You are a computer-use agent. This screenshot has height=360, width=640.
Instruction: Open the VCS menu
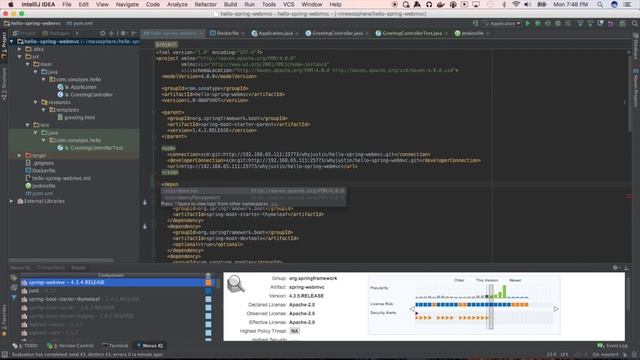289,4
